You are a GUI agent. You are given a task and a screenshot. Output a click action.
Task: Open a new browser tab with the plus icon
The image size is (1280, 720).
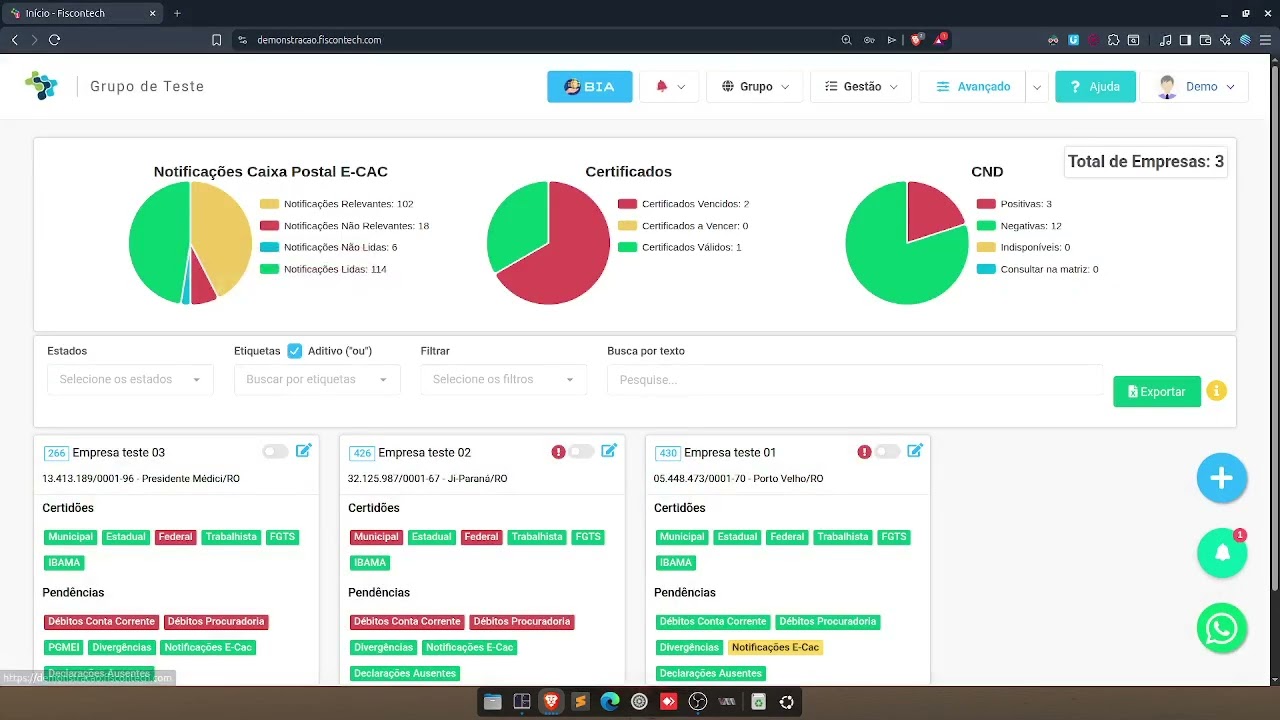[x=177, y=13]
